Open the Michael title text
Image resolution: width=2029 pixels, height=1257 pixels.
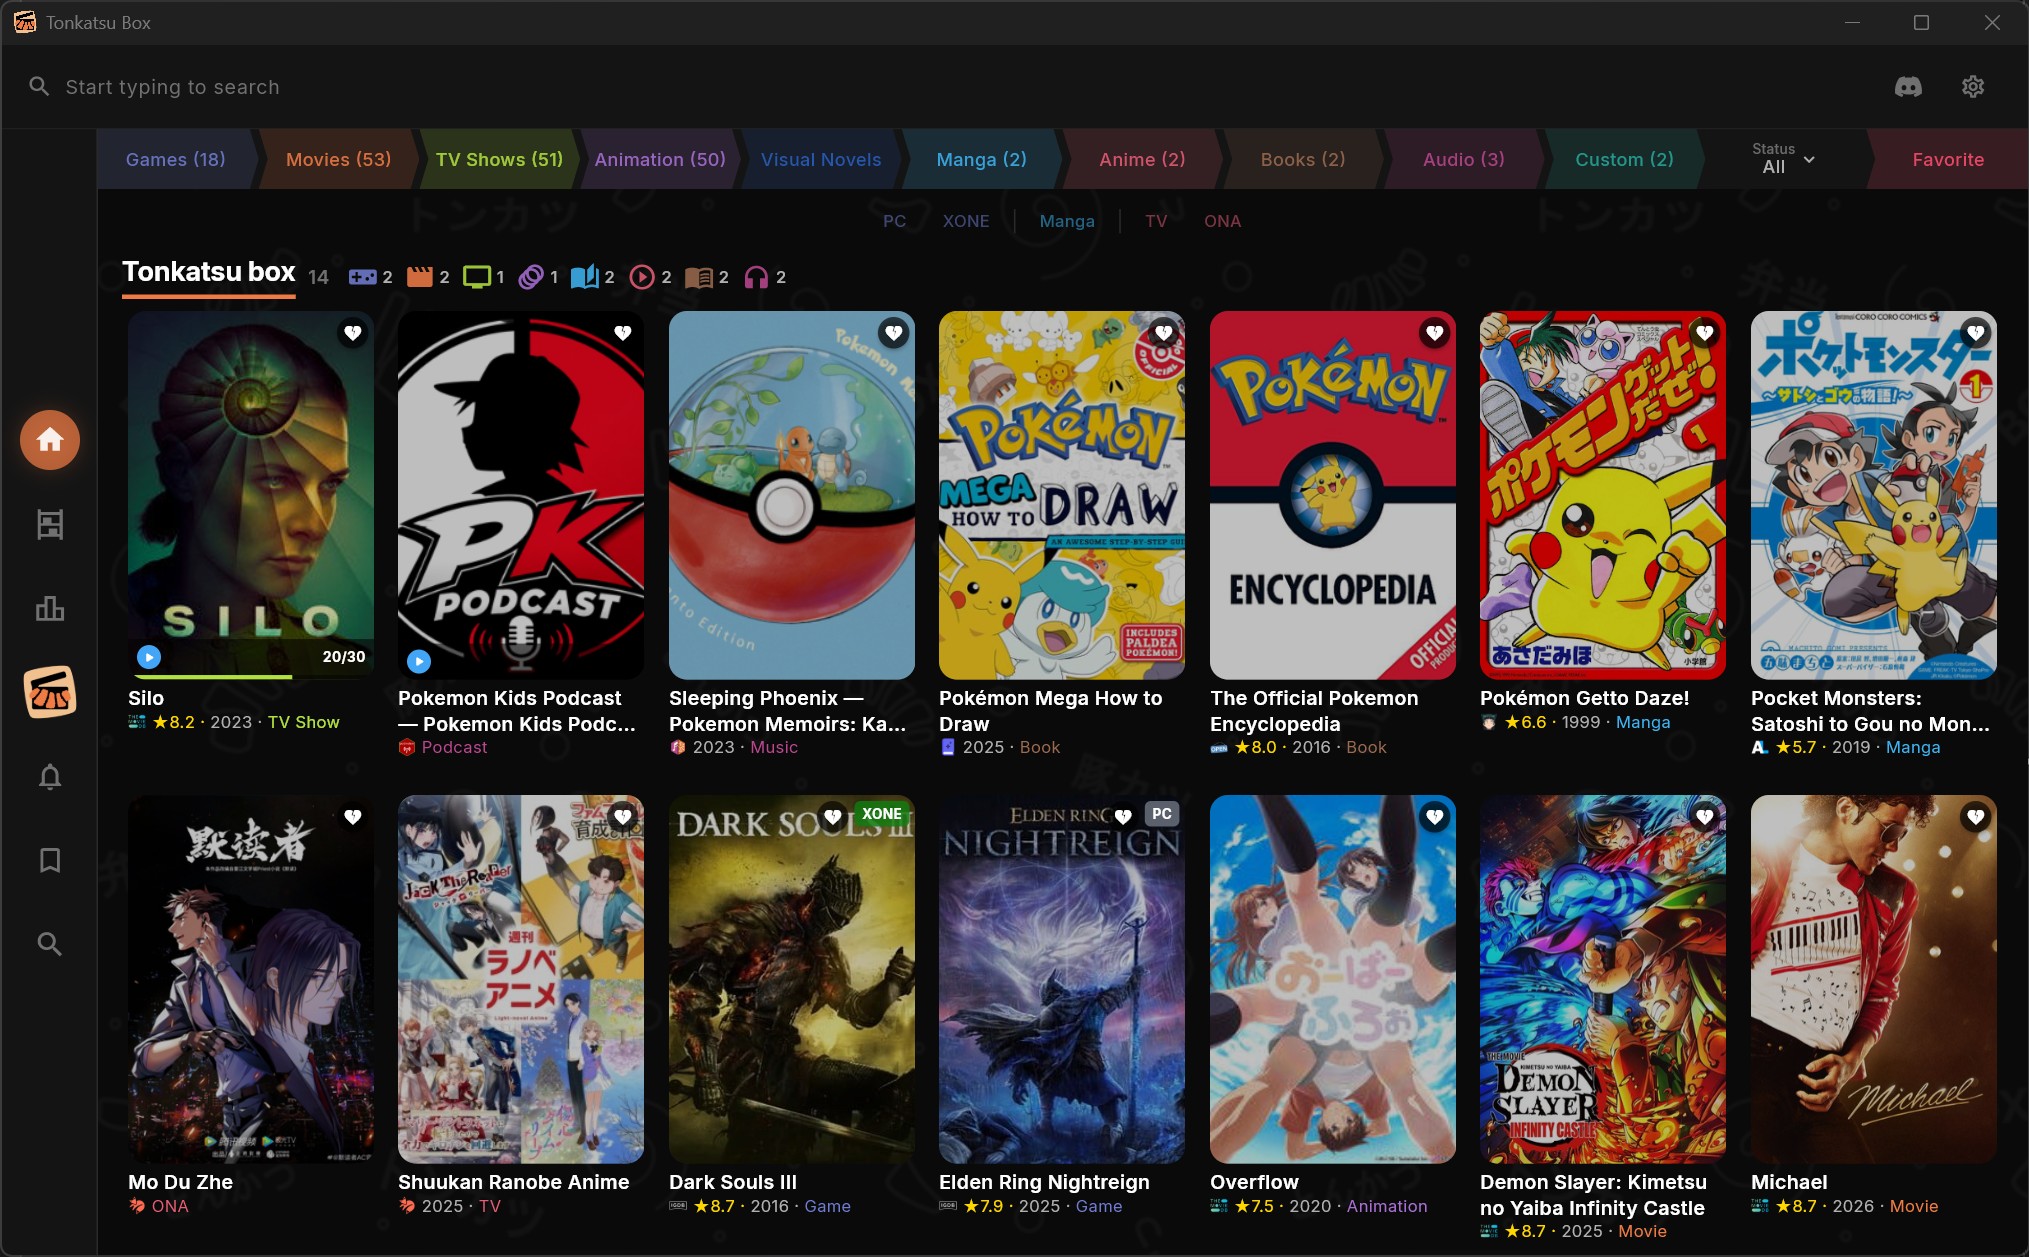[x=1788, y=1182]
